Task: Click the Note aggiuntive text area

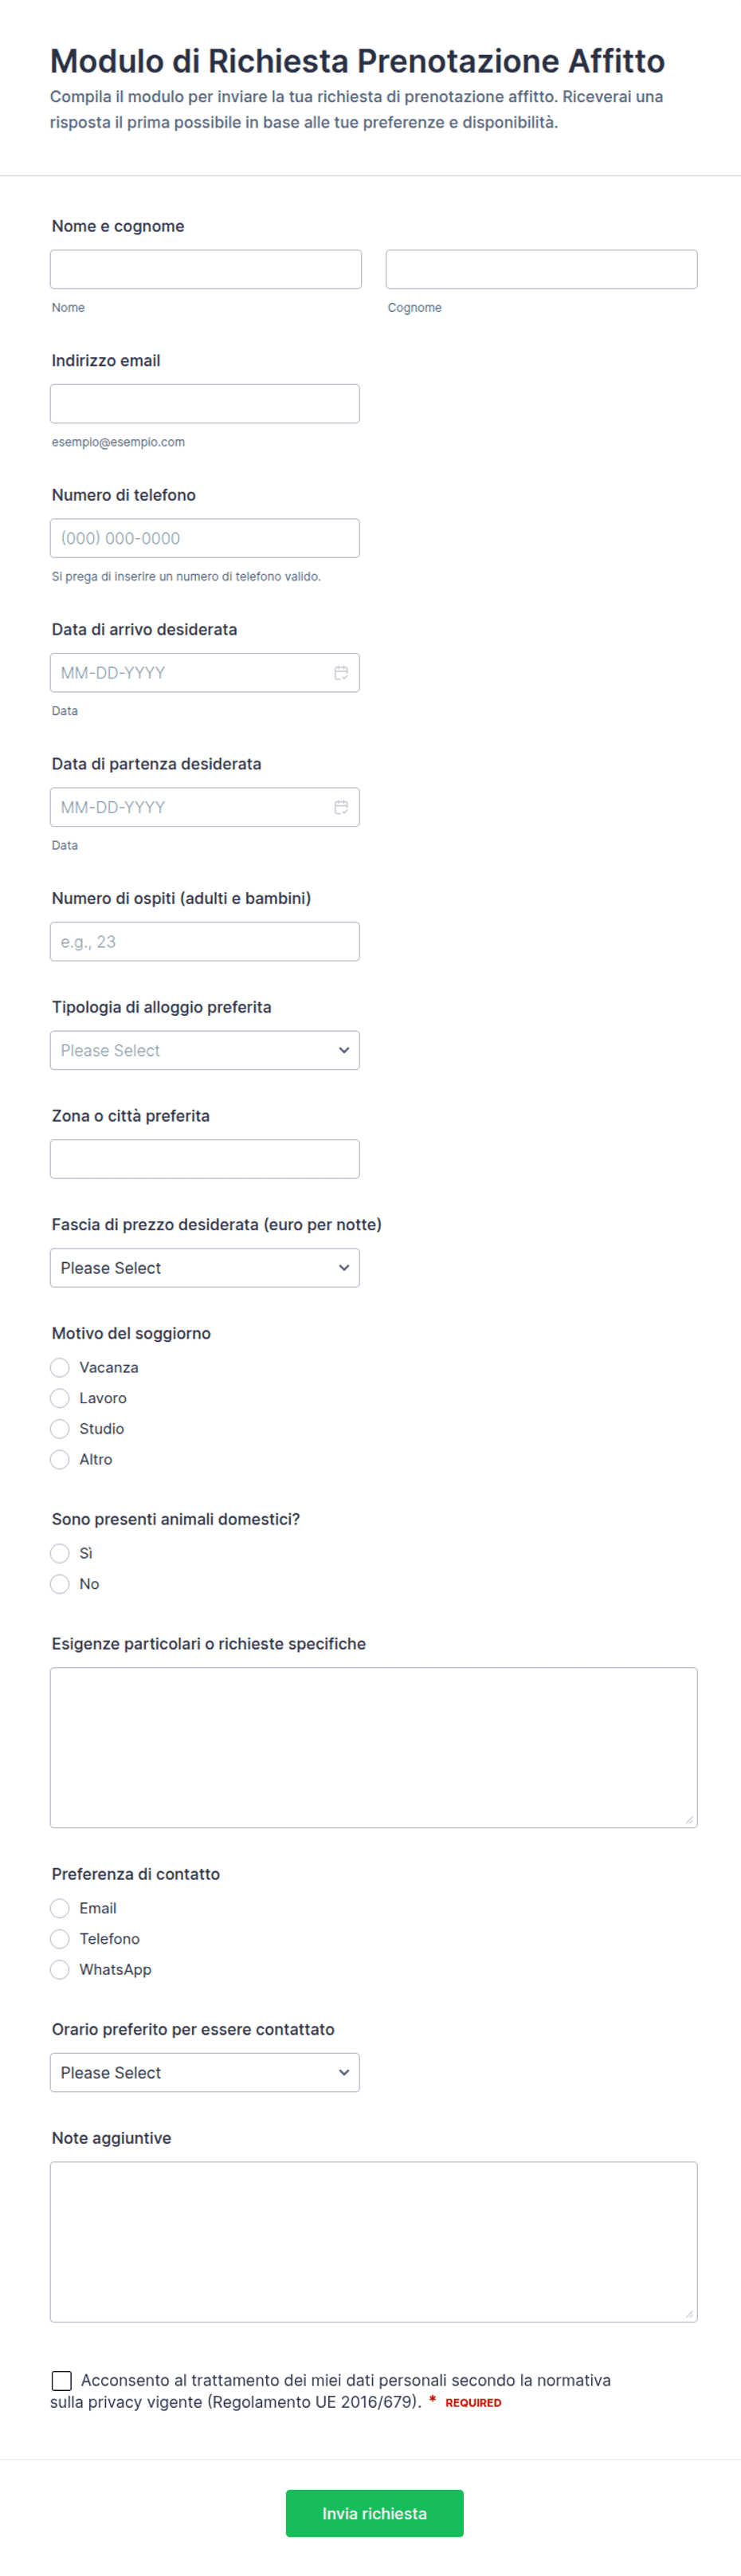Action: coord(374,2242)
